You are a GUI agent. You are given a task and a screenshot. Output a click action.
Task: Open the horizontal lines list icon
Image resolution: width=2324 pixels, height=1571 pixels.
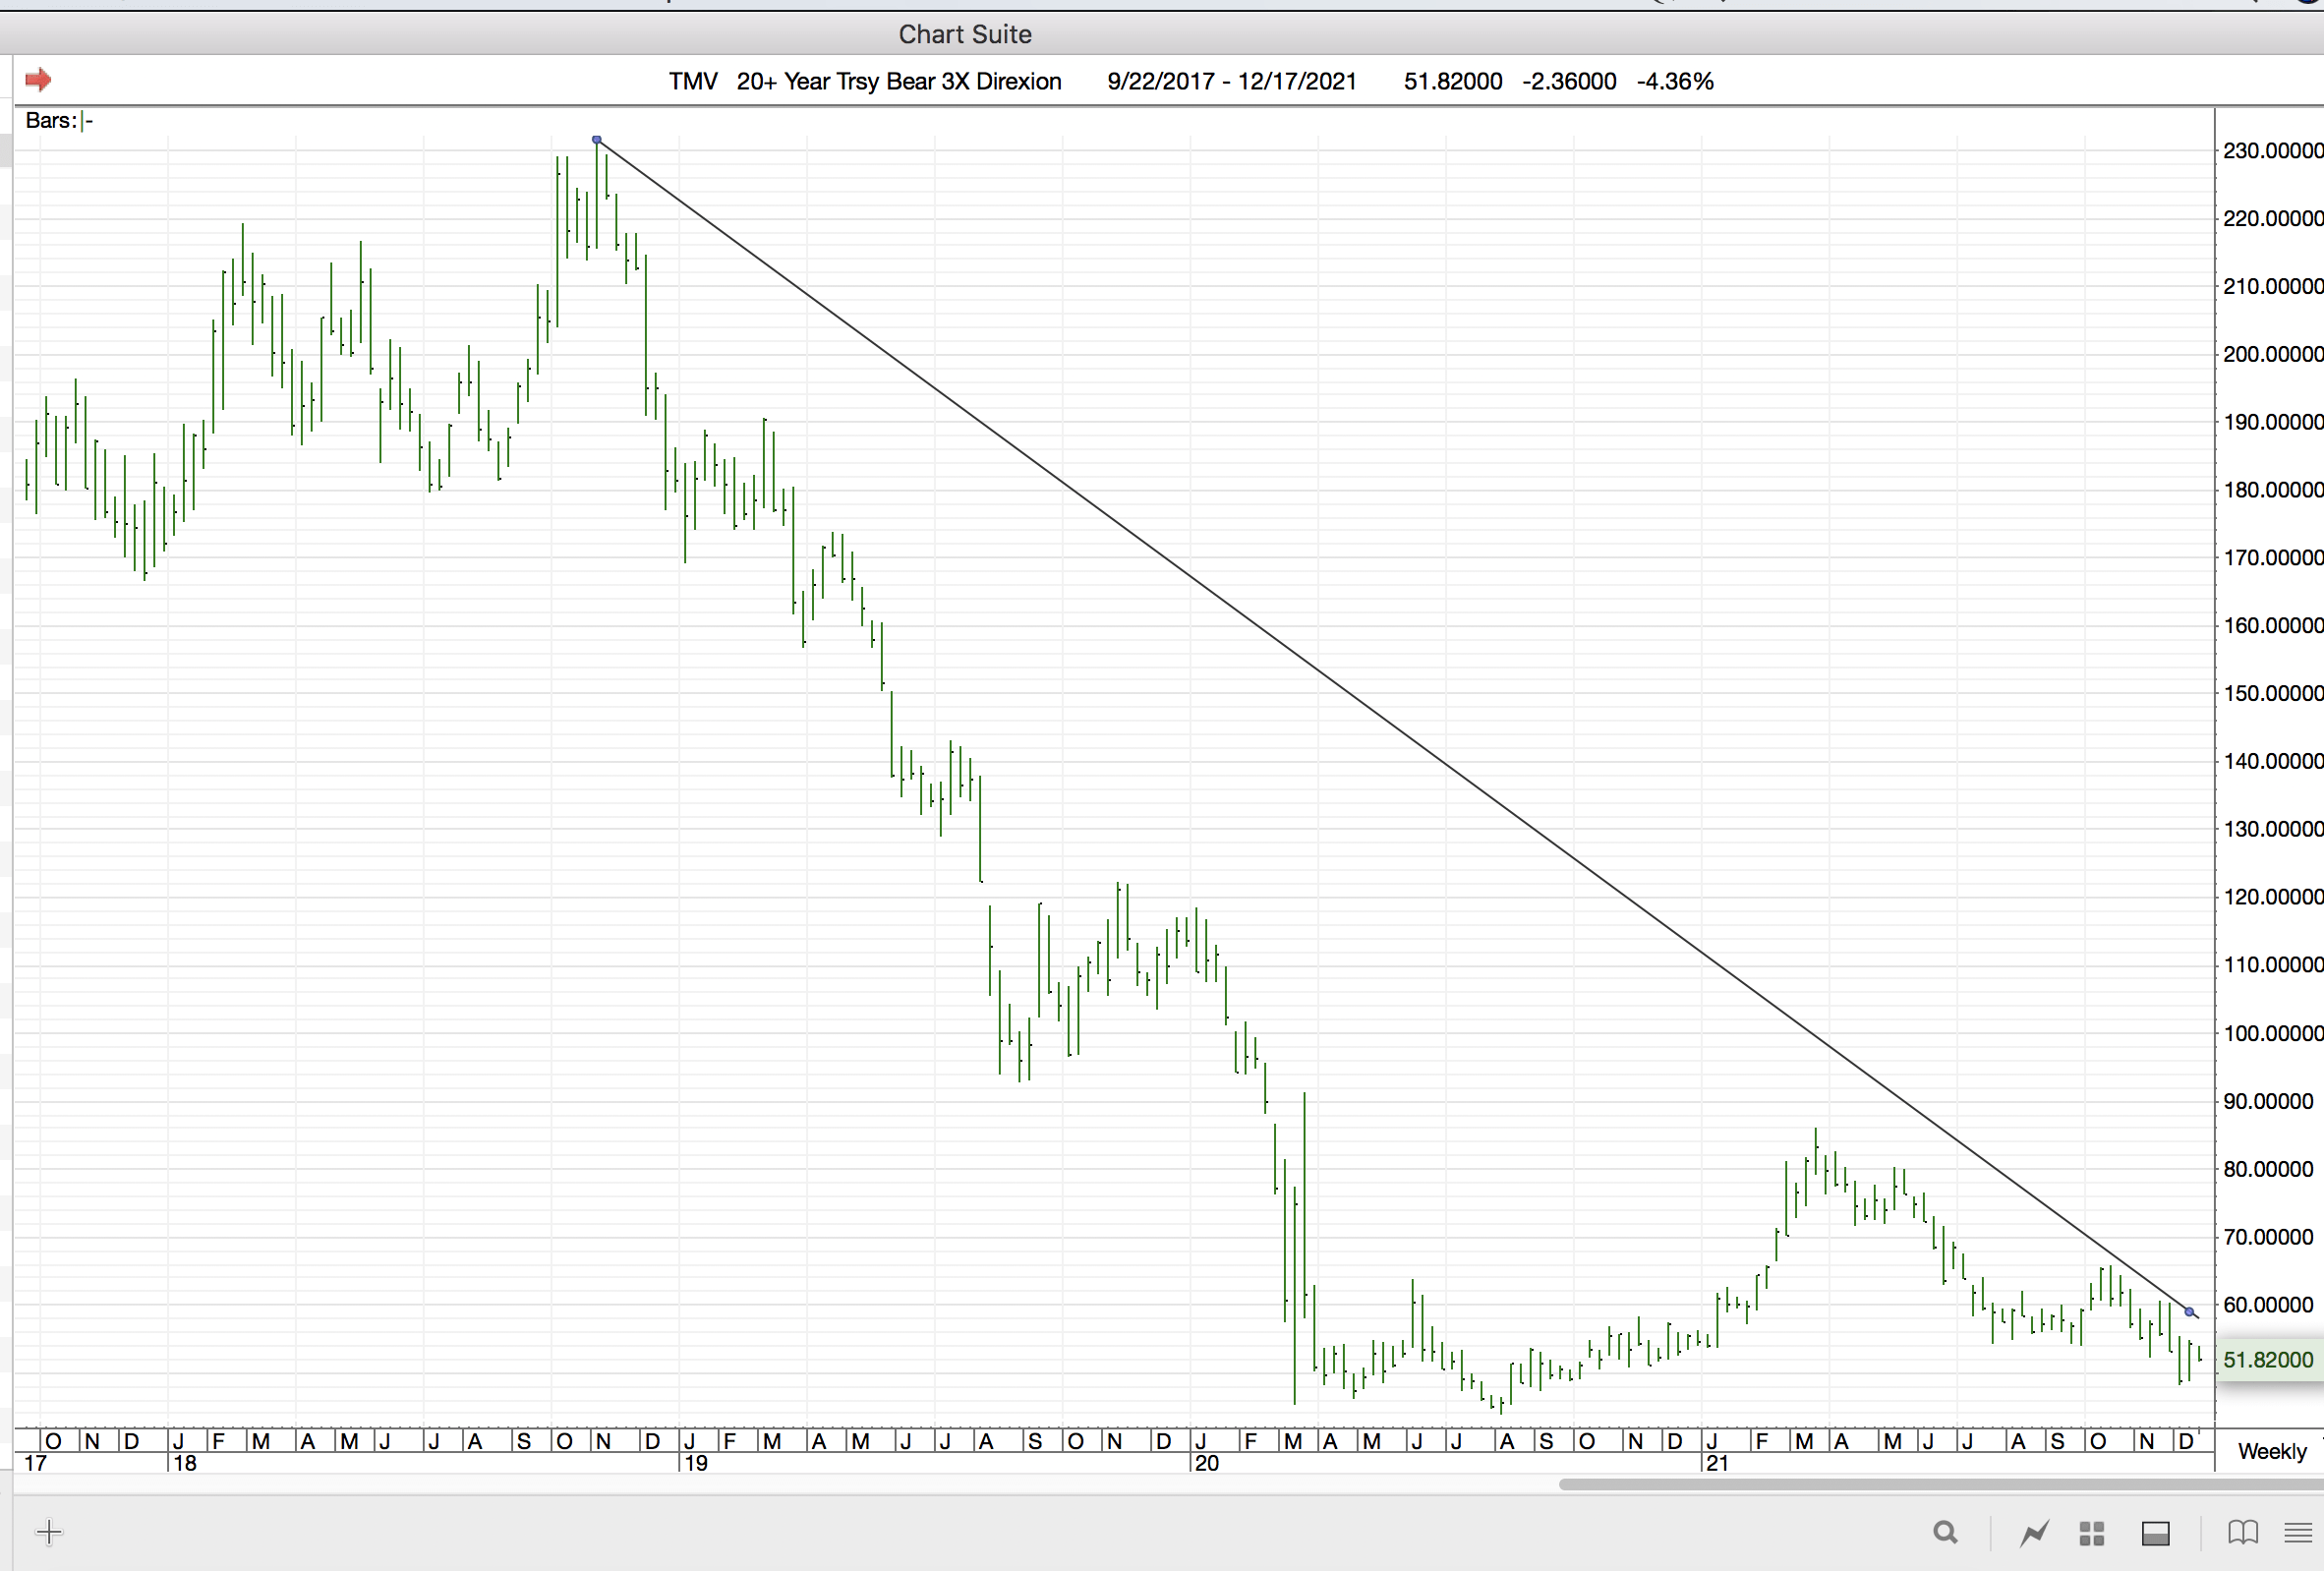(2299, 1532)
